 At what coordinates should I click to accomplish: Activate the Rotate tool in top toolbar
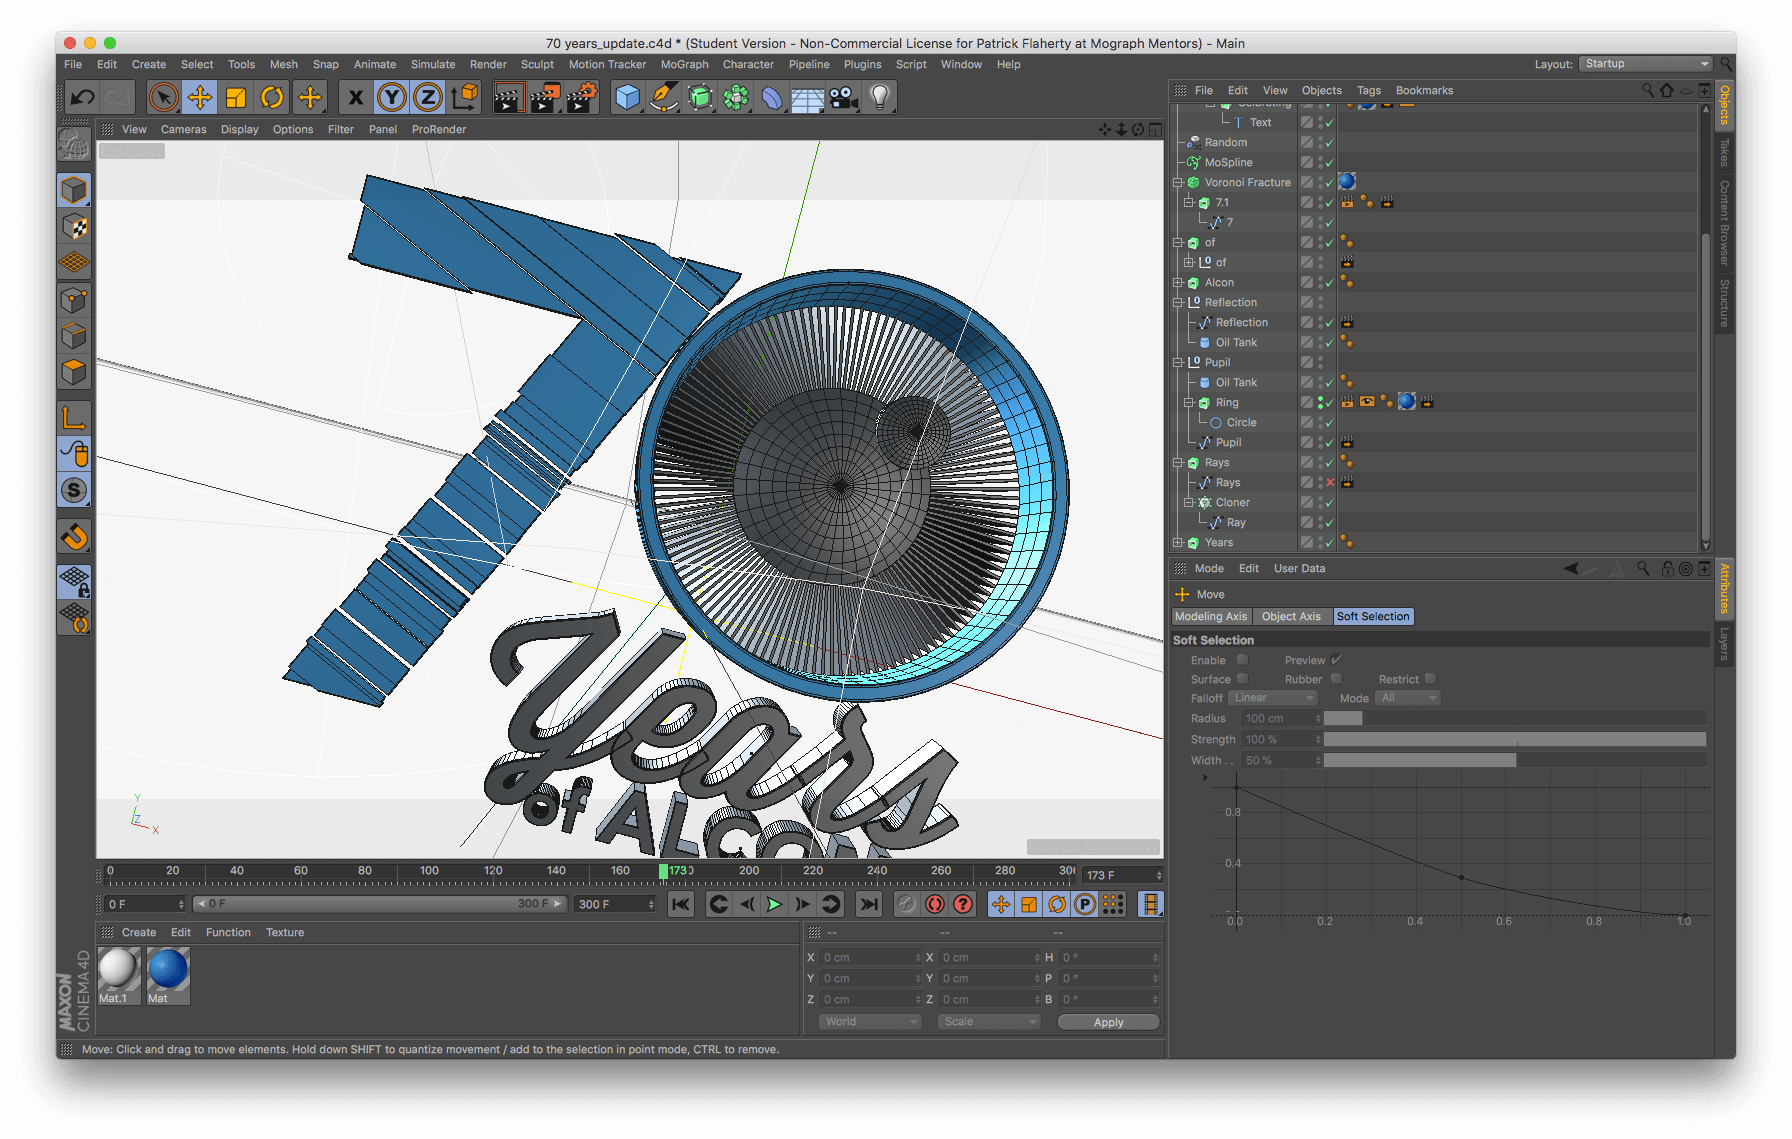[272, 97]
